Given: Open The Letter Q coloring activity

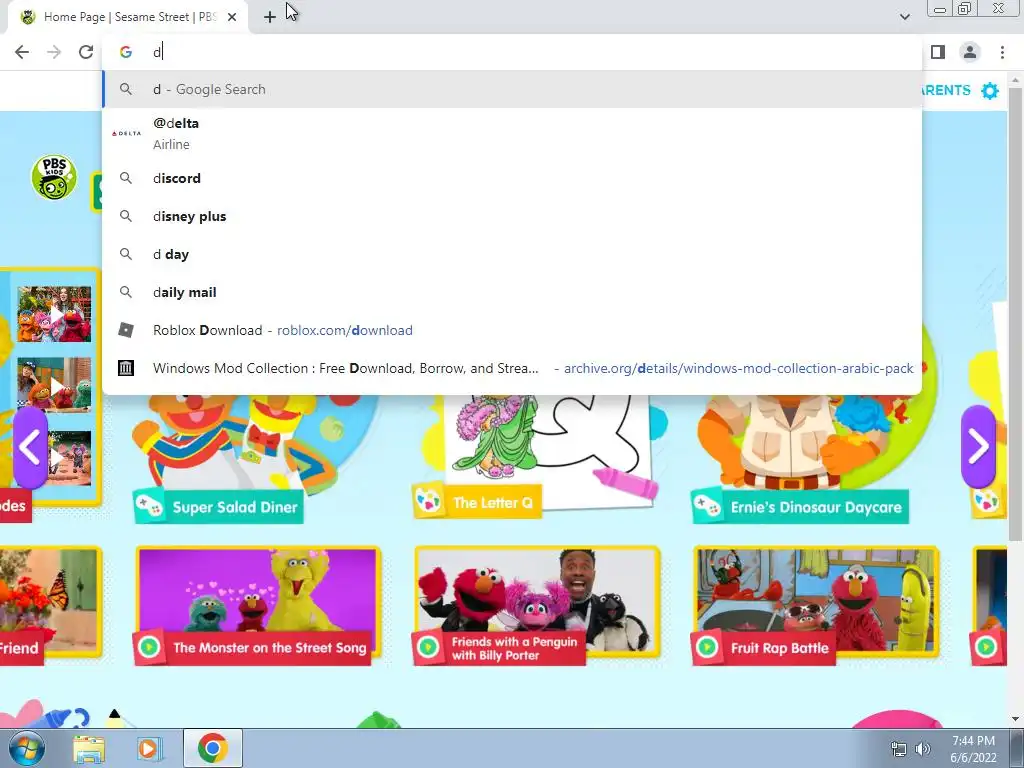Looking at the screenshot, I should (536, 455).
